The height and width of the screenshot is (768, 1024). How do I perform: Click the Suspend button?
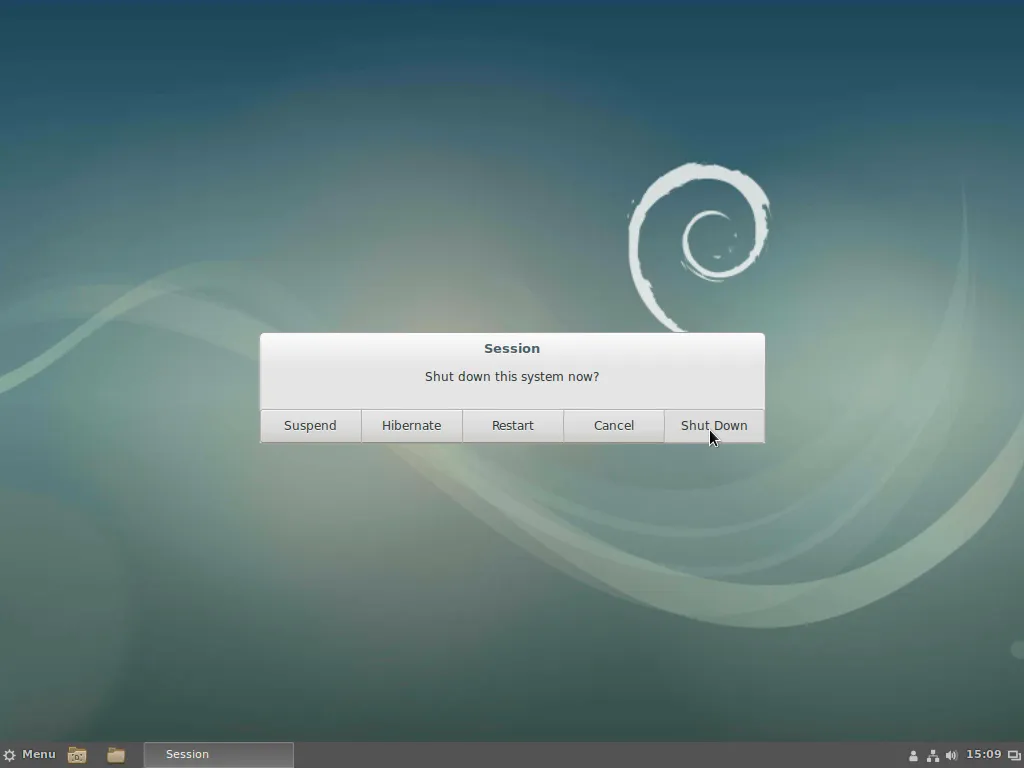[x=310, y=426]
